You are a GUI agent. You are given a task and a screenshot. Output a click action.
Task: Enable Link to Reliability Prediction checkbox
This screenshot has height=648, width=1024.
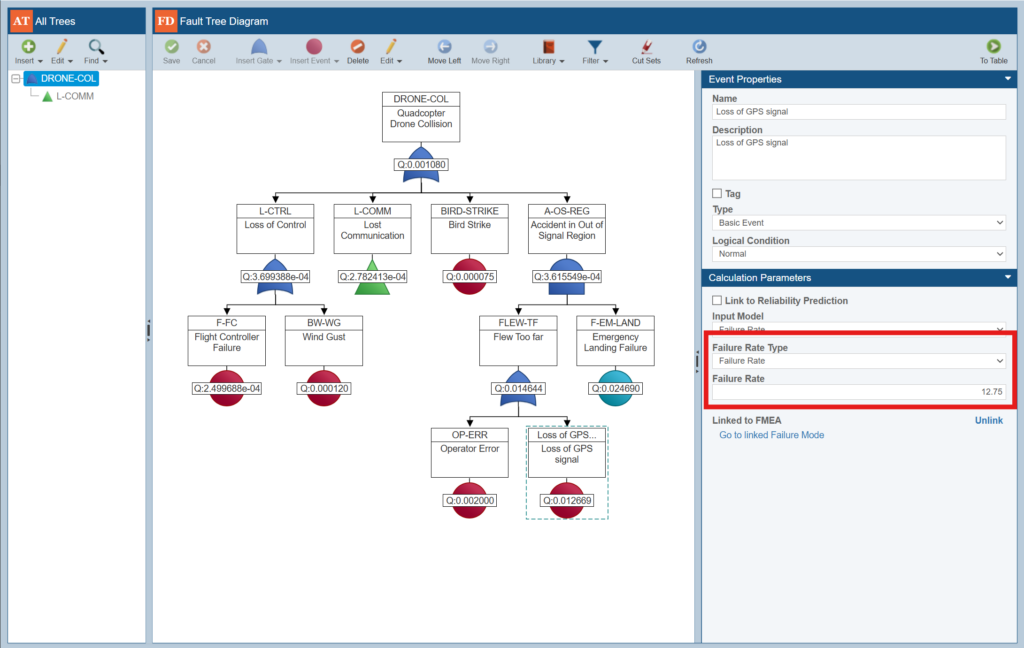[x=717, y=300]
